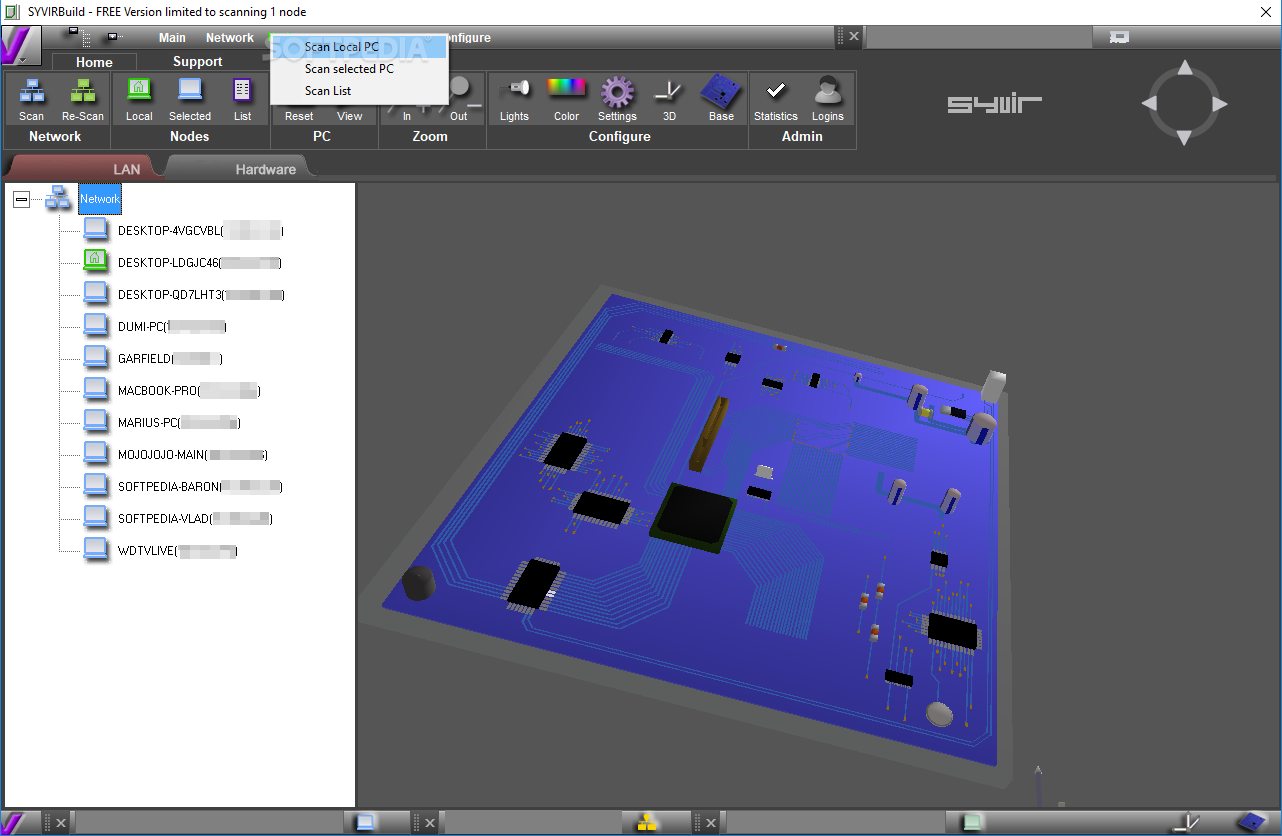The image size is (1282, 836).
Task: Click the monitor icon beside GARFIELD
Action: pyautogui.click(x=95, y=357)
